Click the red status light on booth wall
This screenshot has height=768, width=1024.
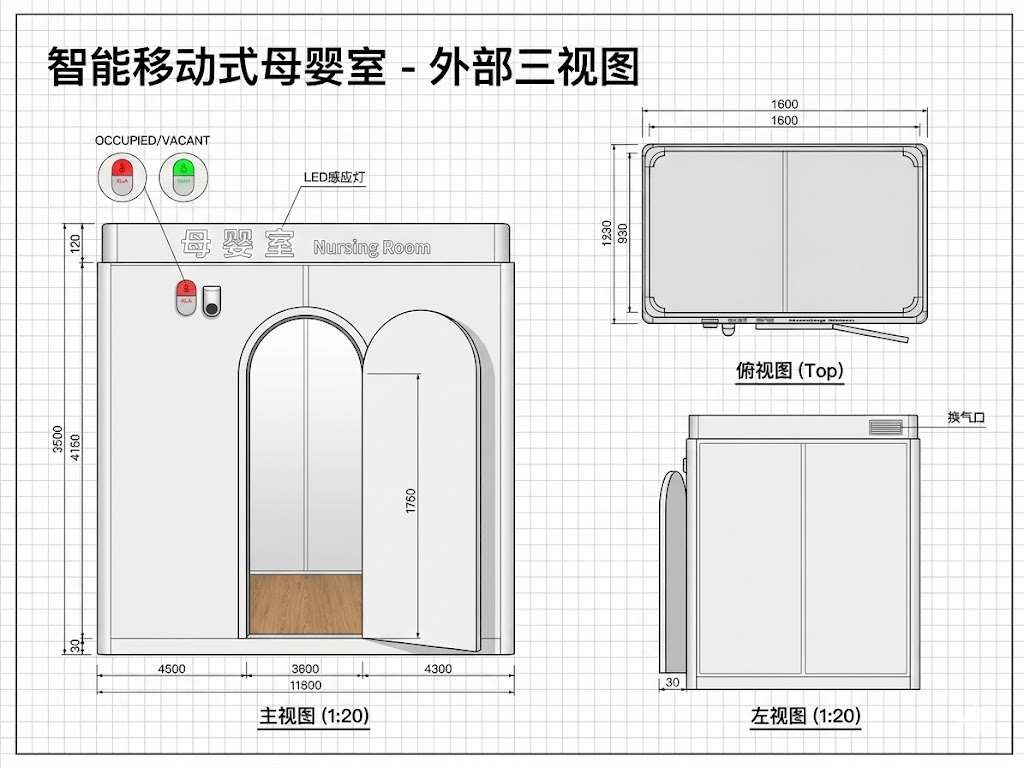186,298
